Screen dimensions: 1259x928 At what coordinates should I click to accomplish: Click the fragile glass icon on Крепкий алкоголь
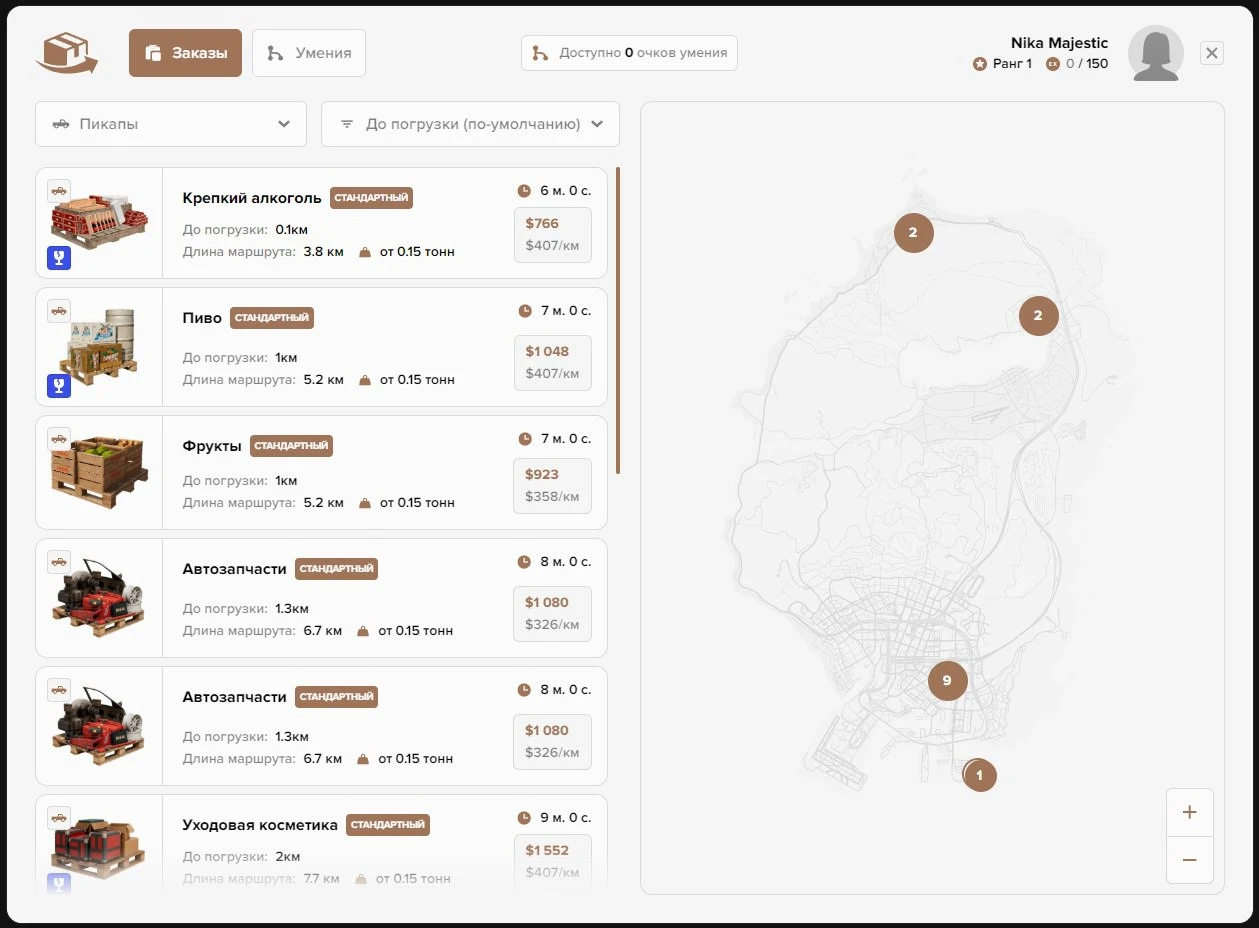tap(59, 259)
